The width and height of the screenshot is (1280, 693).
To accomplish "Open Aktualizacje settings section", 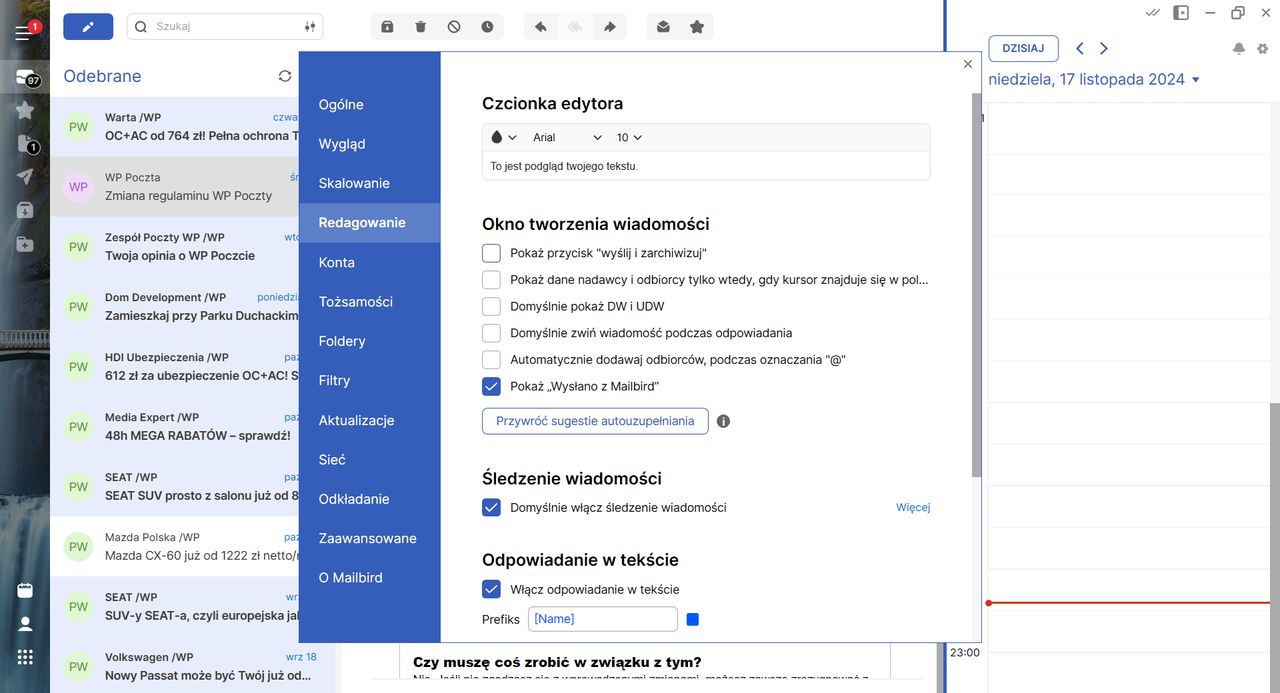I will point(369,420).
